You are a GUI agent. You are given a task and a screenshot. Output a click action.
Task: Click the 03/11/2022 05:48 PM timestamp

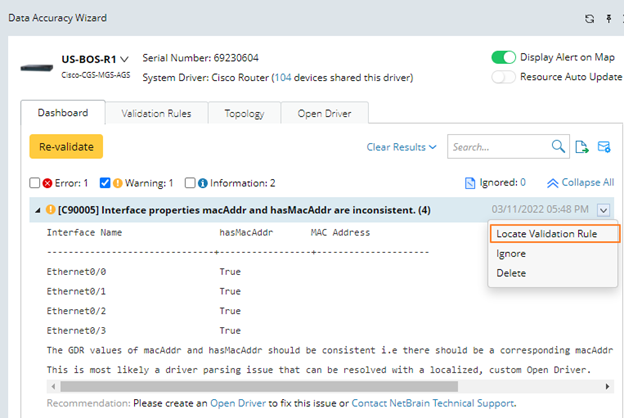point(540,209)
